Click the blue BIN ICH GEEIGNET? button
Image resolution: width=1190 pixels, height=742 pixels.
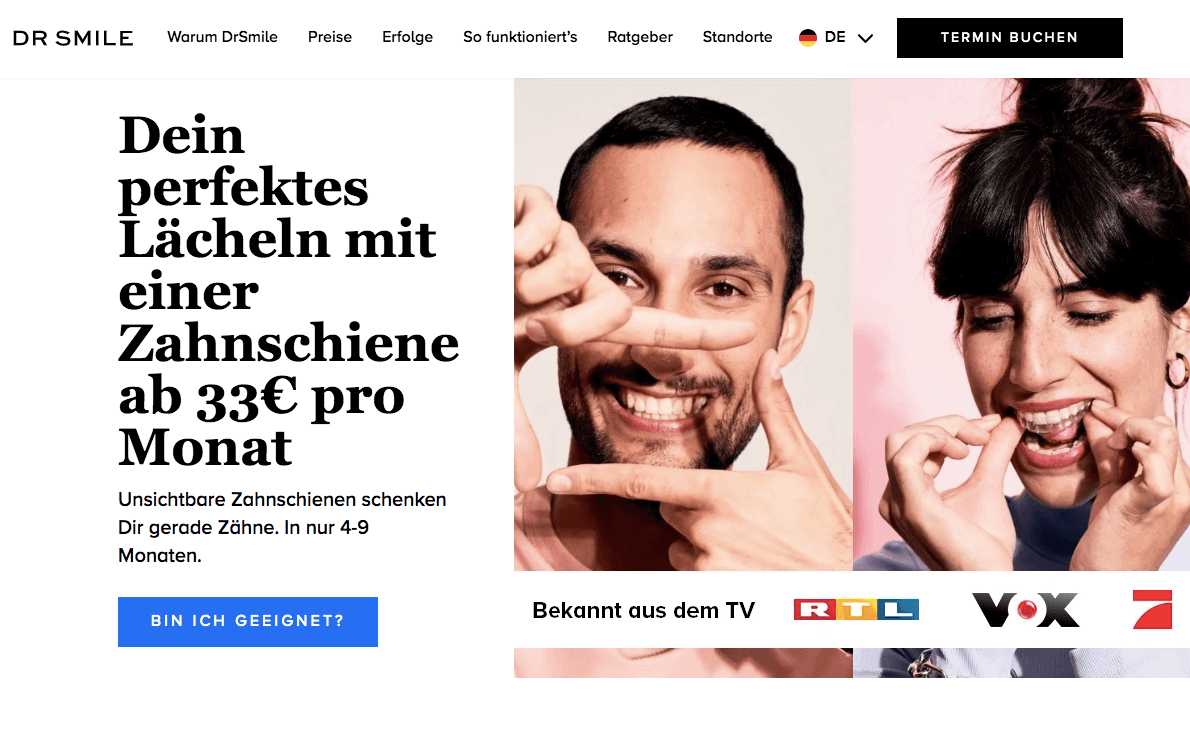(247, 621)
